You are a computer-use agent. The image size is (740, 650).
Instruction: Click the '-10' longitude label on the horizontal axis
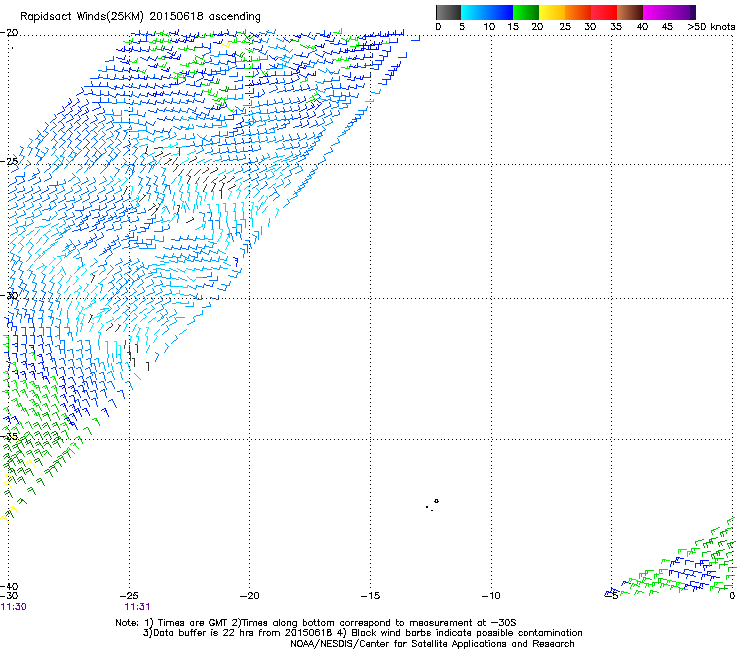(491, 596)
